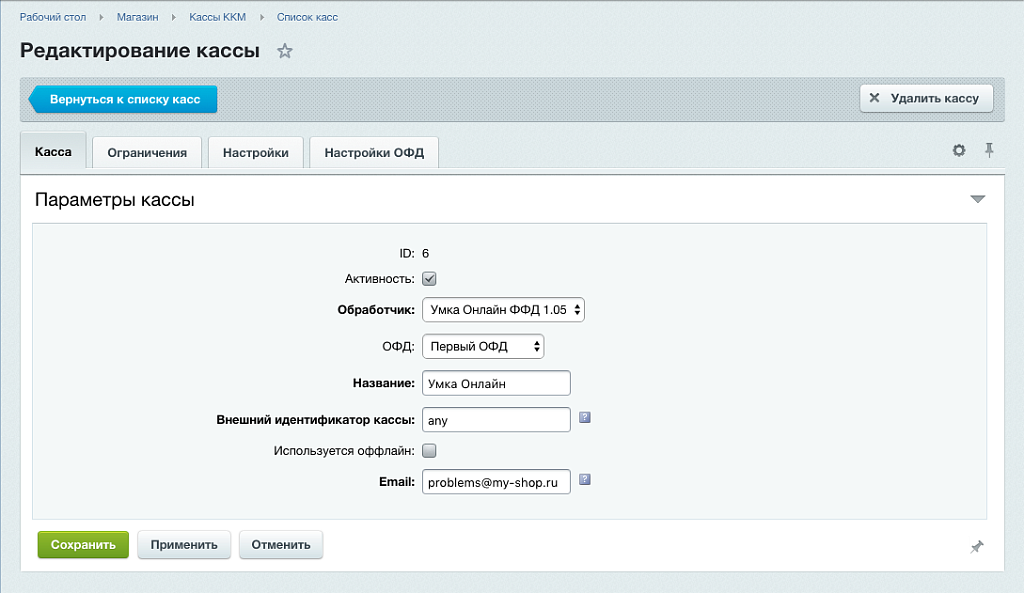Go back via Вернуться к списку касс
The height and width of the screenshot is (593, 1024).
[124, 99]
